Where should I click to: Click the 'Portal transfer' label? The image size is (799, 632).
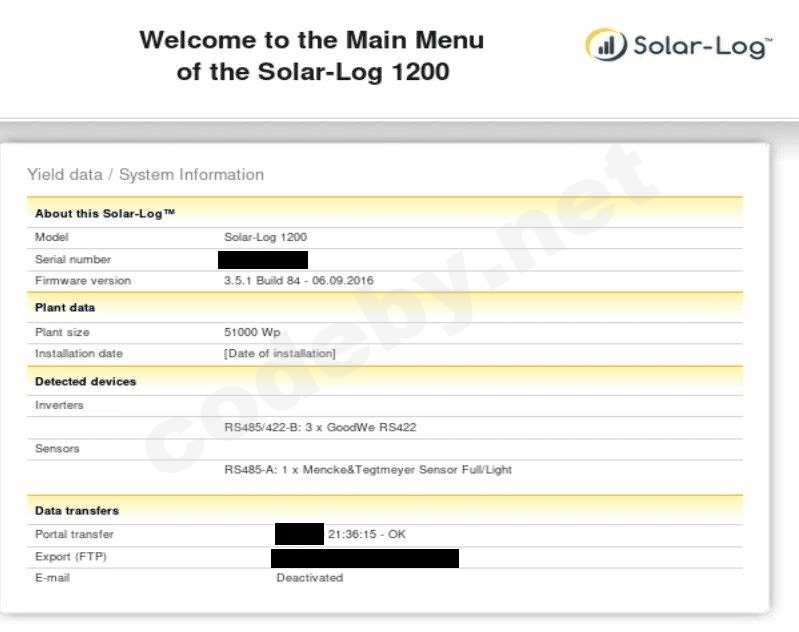click(74, 534)
